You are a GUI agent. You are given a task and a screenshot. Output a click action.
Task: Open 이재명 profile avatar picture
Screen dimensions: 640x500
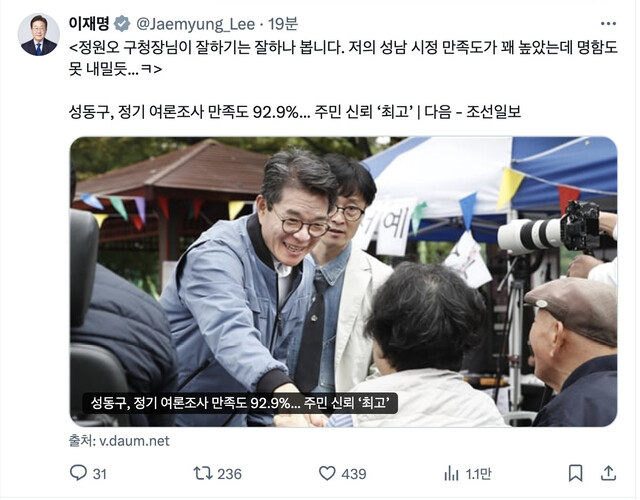coord(39,34)
